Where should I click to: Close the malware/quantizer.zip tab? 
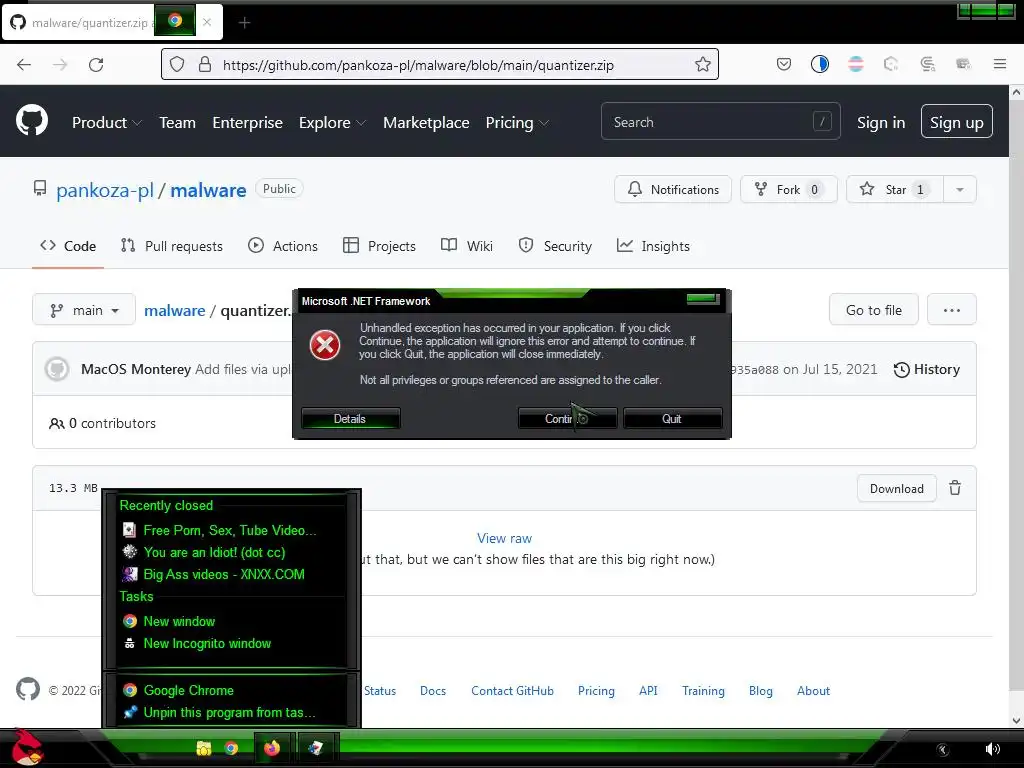[x=207, y=22]
